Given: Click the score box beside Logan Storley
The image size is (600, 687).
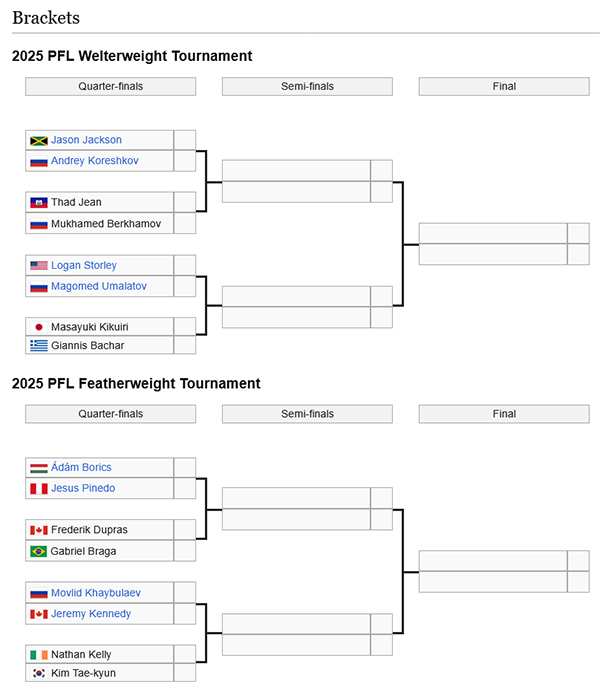Looking at the screenshot, I should click(x=185, y=266).
